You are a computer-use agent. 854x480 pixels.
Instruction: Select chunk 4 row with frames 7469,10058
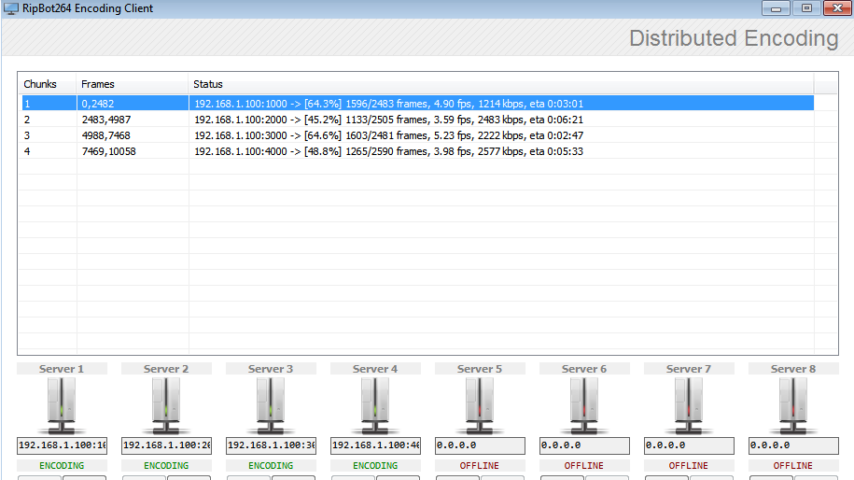pos(418,151)
